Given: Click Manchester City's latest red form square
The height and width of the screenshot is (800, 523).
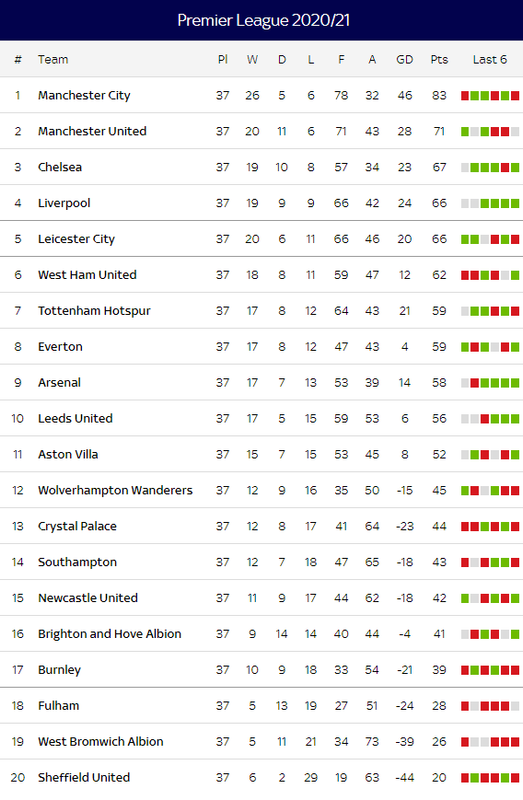Looking at the screenshot, I should [515, 95].
